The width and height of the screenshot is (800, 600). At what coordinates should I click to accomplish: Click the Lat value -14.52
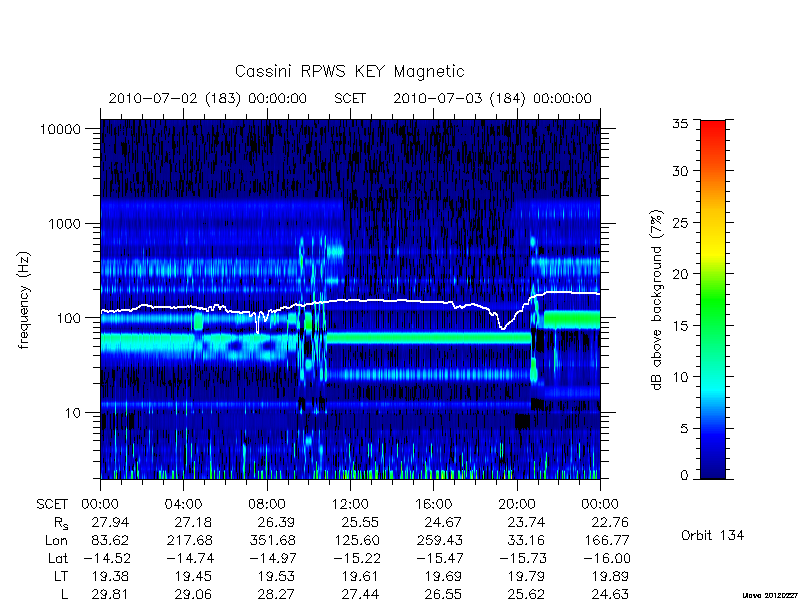tap(107, 558)
